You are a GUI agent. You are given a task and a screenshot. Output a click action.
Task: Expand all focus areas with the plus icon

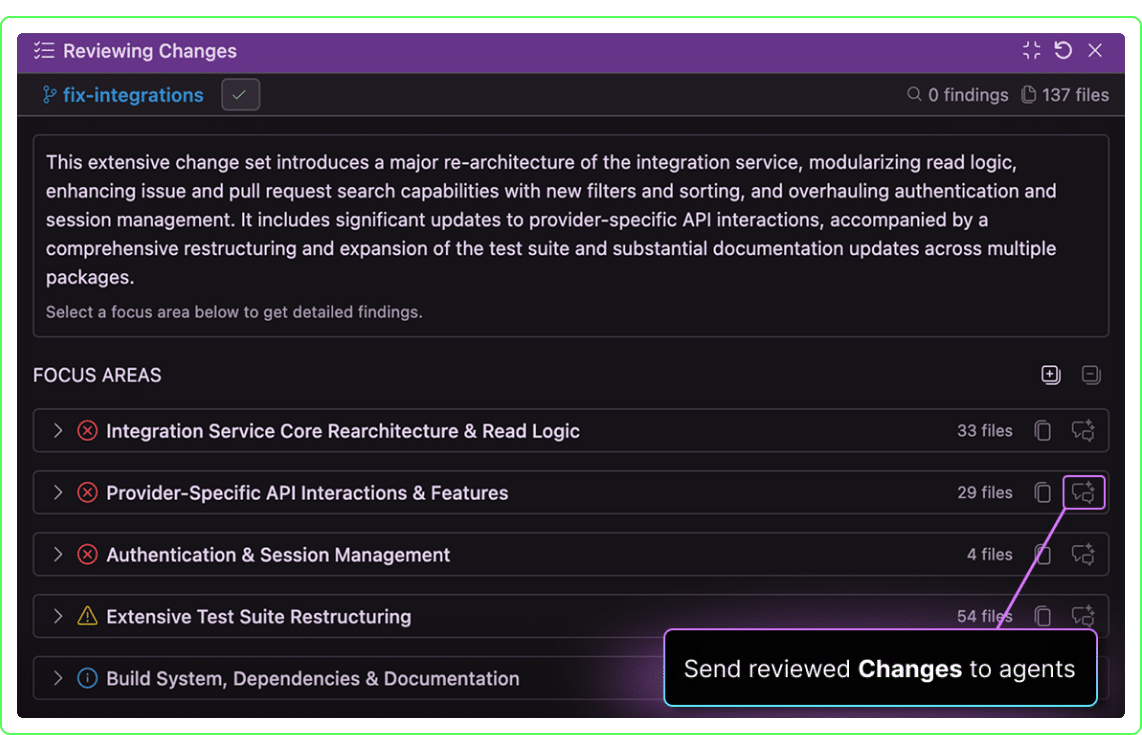coord(1050,374)
